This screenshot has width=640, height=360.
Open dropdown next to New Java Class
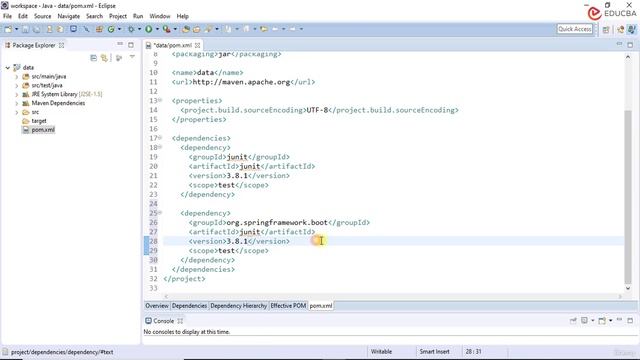[x=119, y=29]
